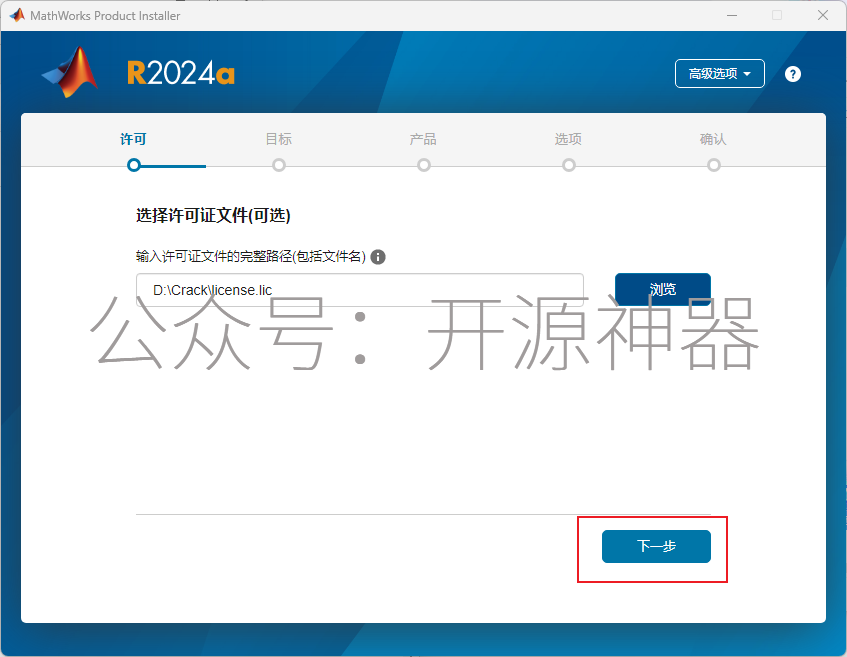The height and width of the screenshot is (657, 847).
Task: Expand the 高级选项 dropdown
Action: pos(720,73)
